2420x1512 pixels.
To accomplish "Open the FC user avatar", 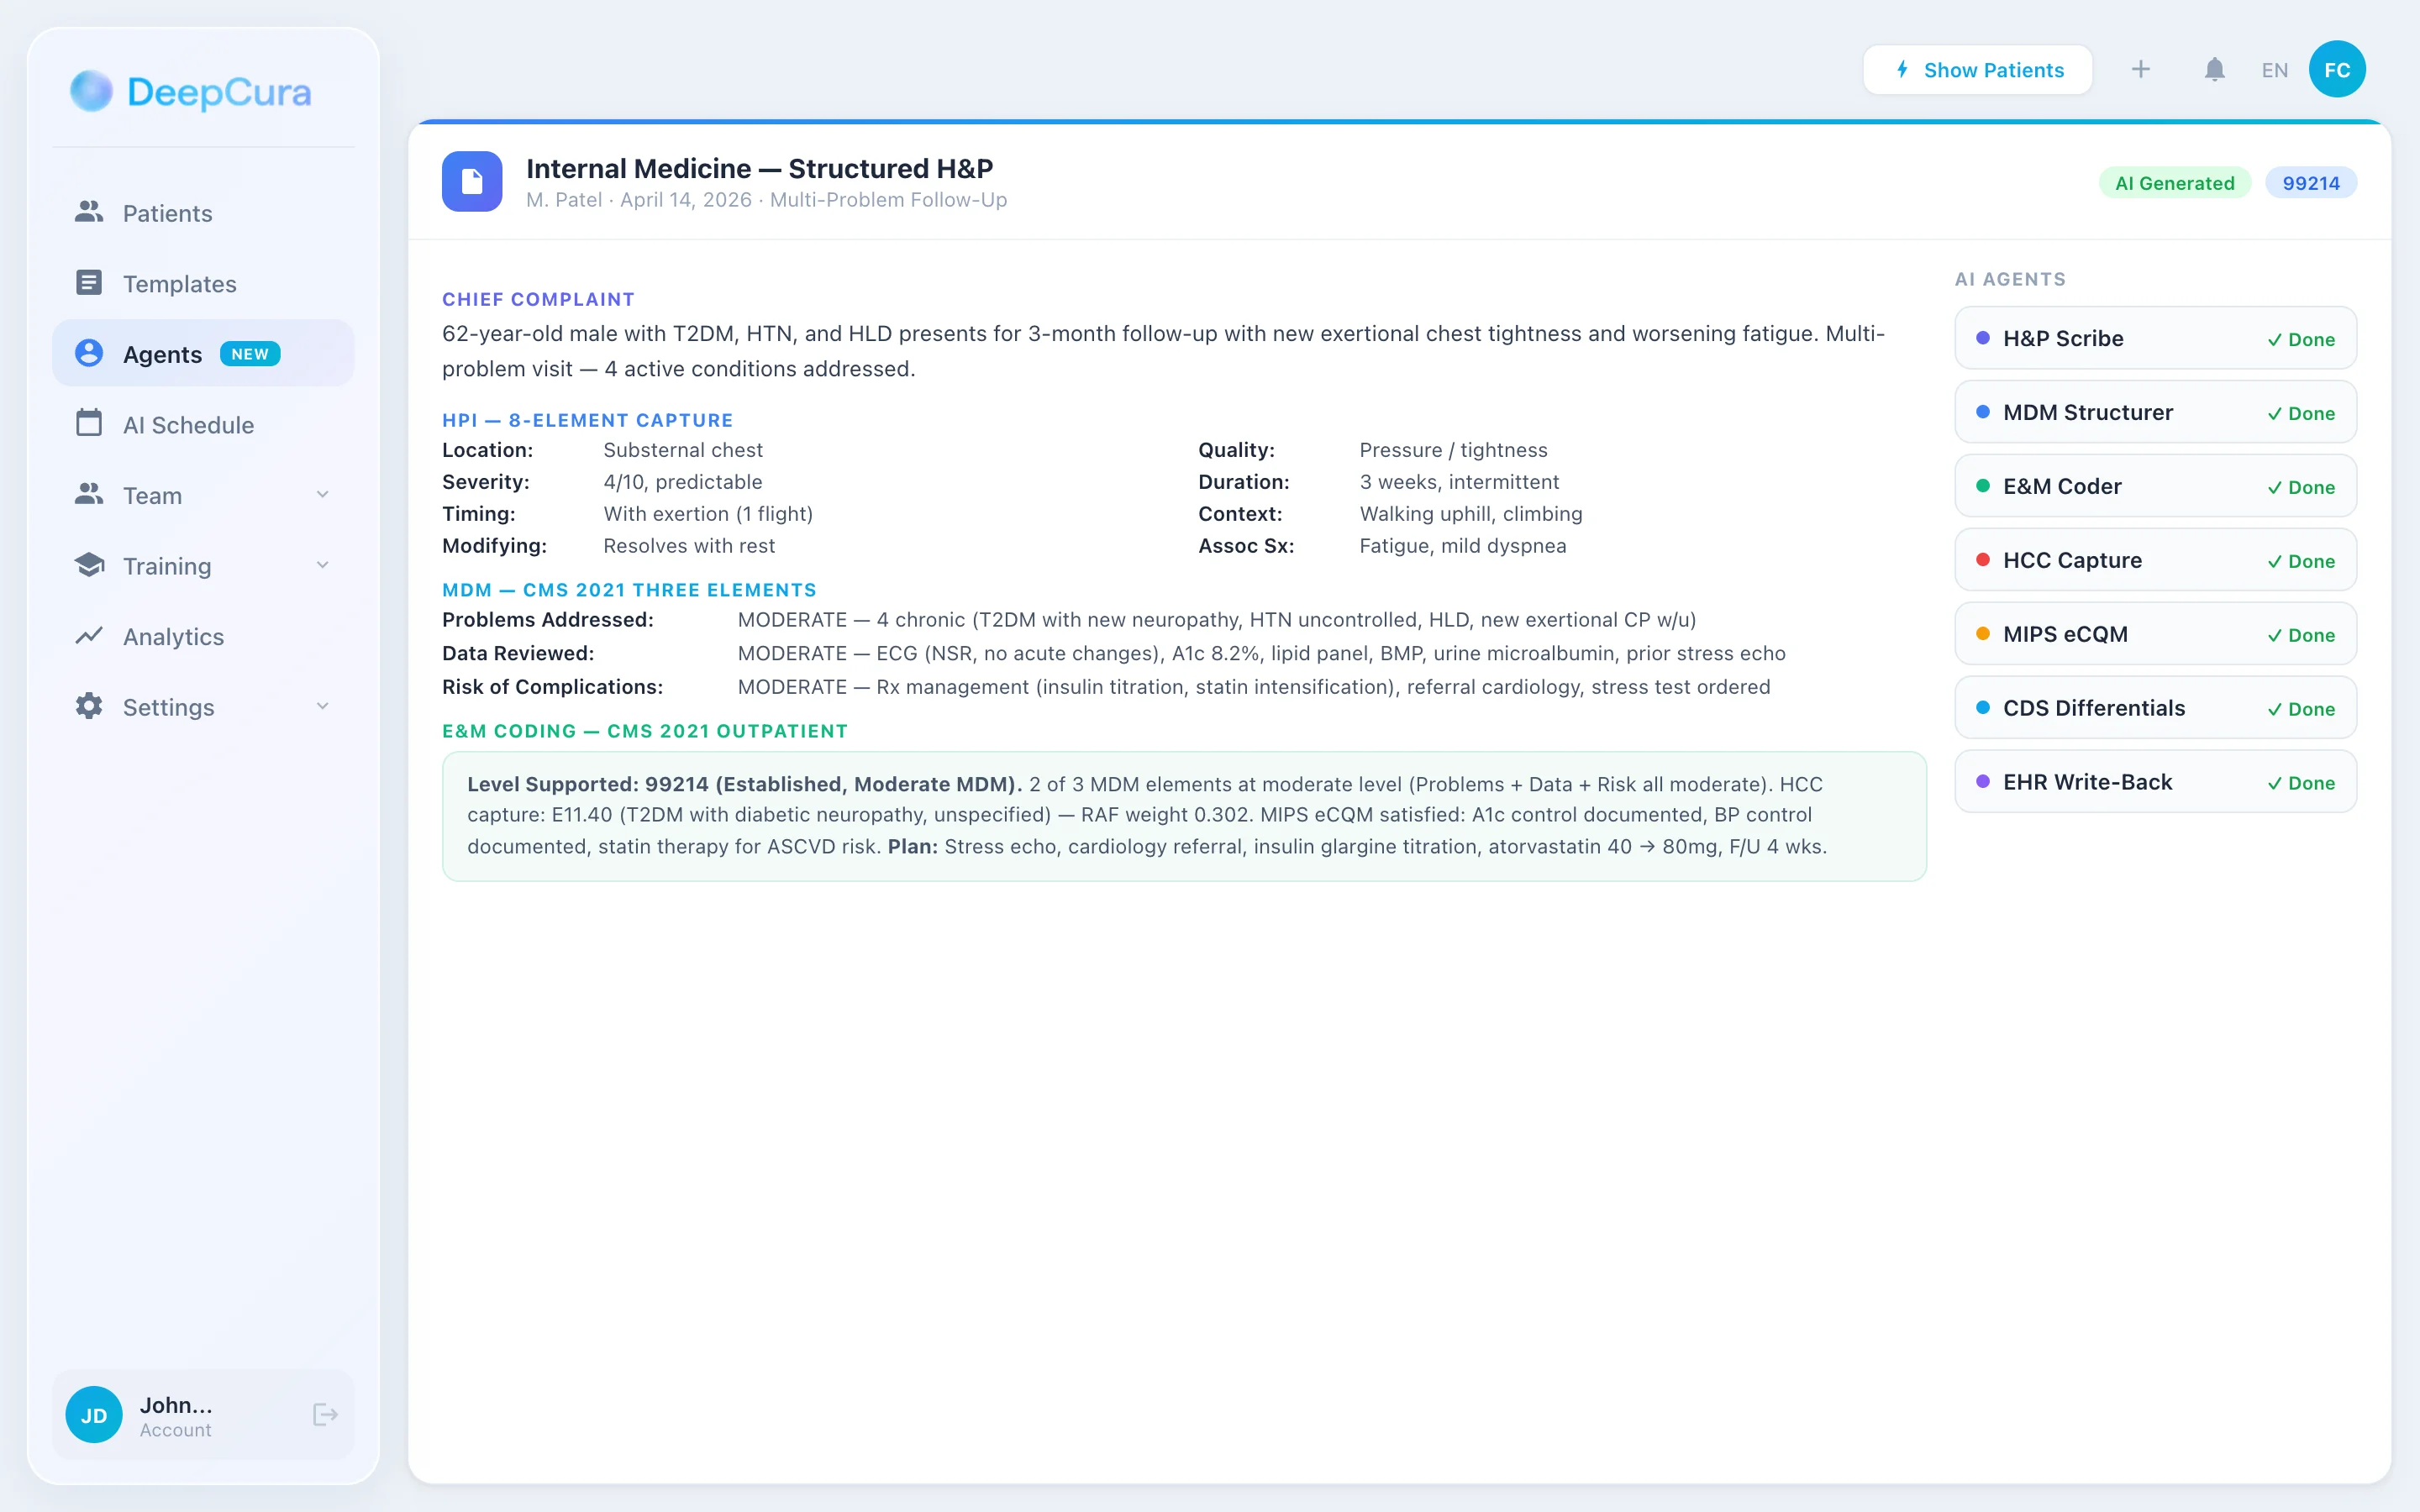I will pyautogui.click(x=2336, y=70).
